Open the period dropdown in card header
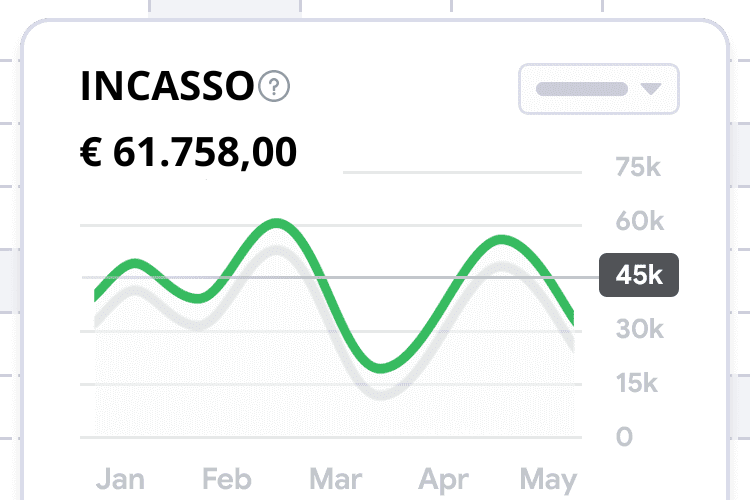 coord(599,89)
